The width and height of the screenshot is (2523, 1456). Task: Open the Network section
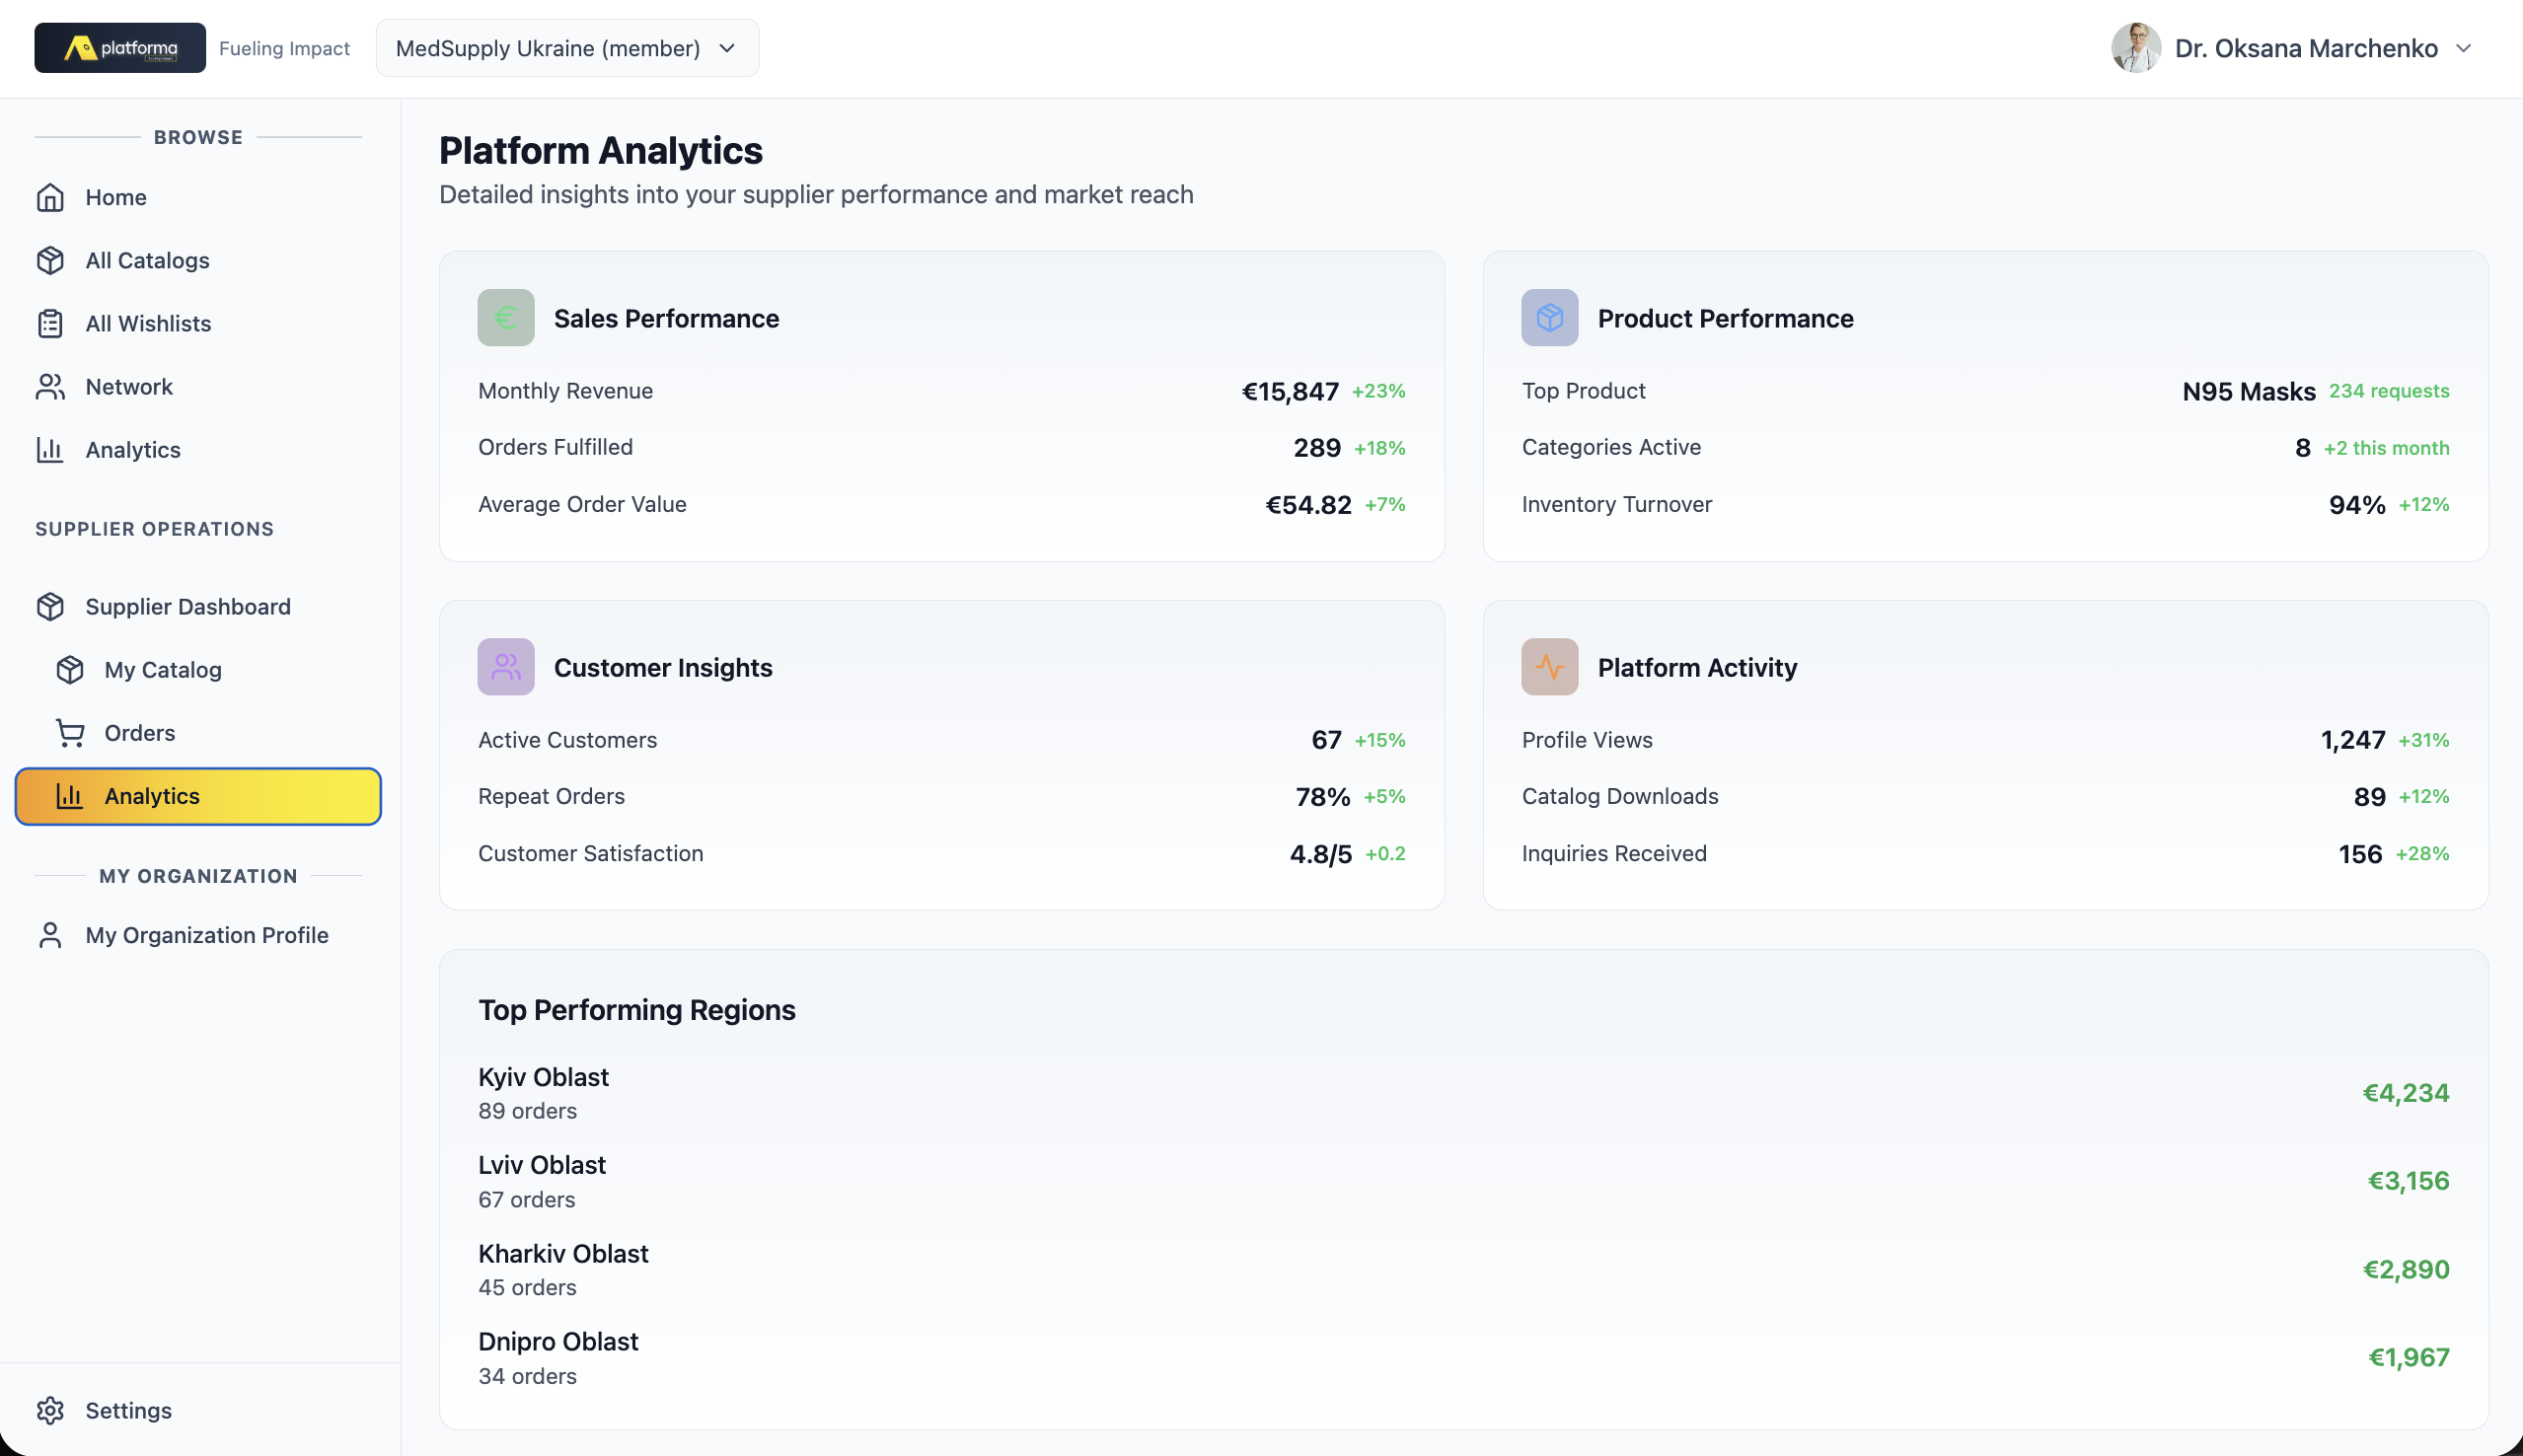pyautogui.click(x=129, y=387)
